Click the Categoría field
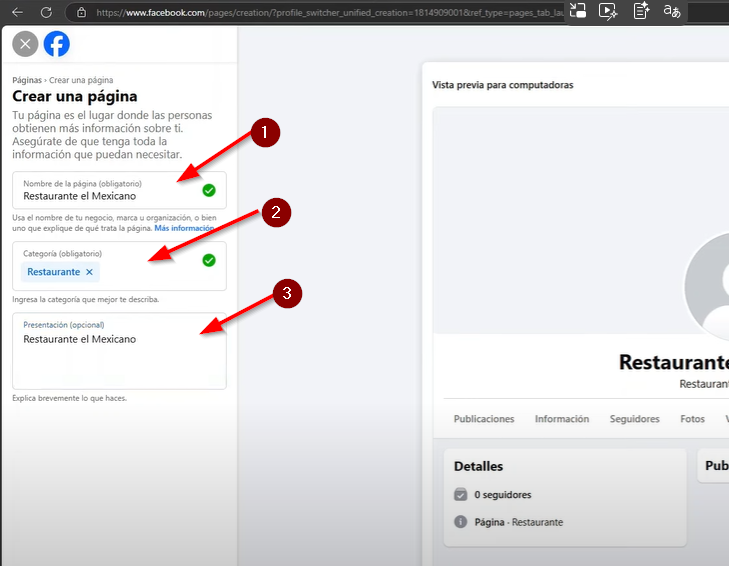Viewport: 729px width, 566px height. (119, 266)
